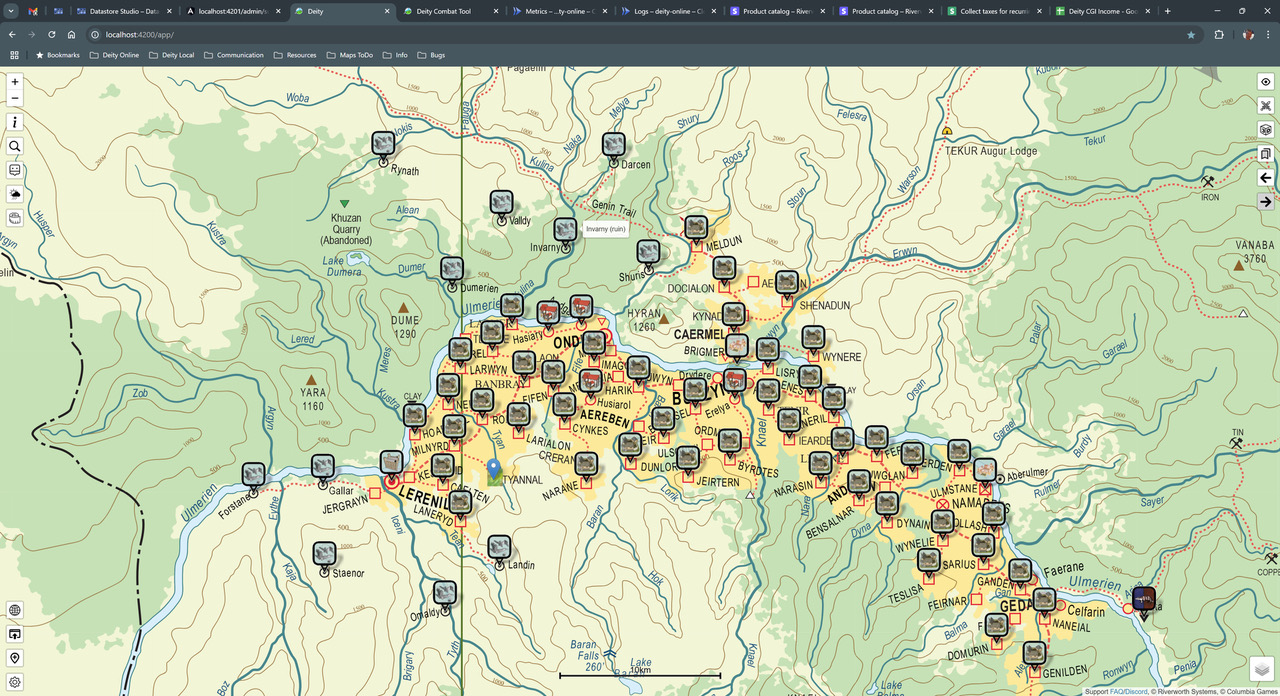Click the documents copy icon in right toolbar
Viewport: 1280px width, 696px height.
[1265, 154]
